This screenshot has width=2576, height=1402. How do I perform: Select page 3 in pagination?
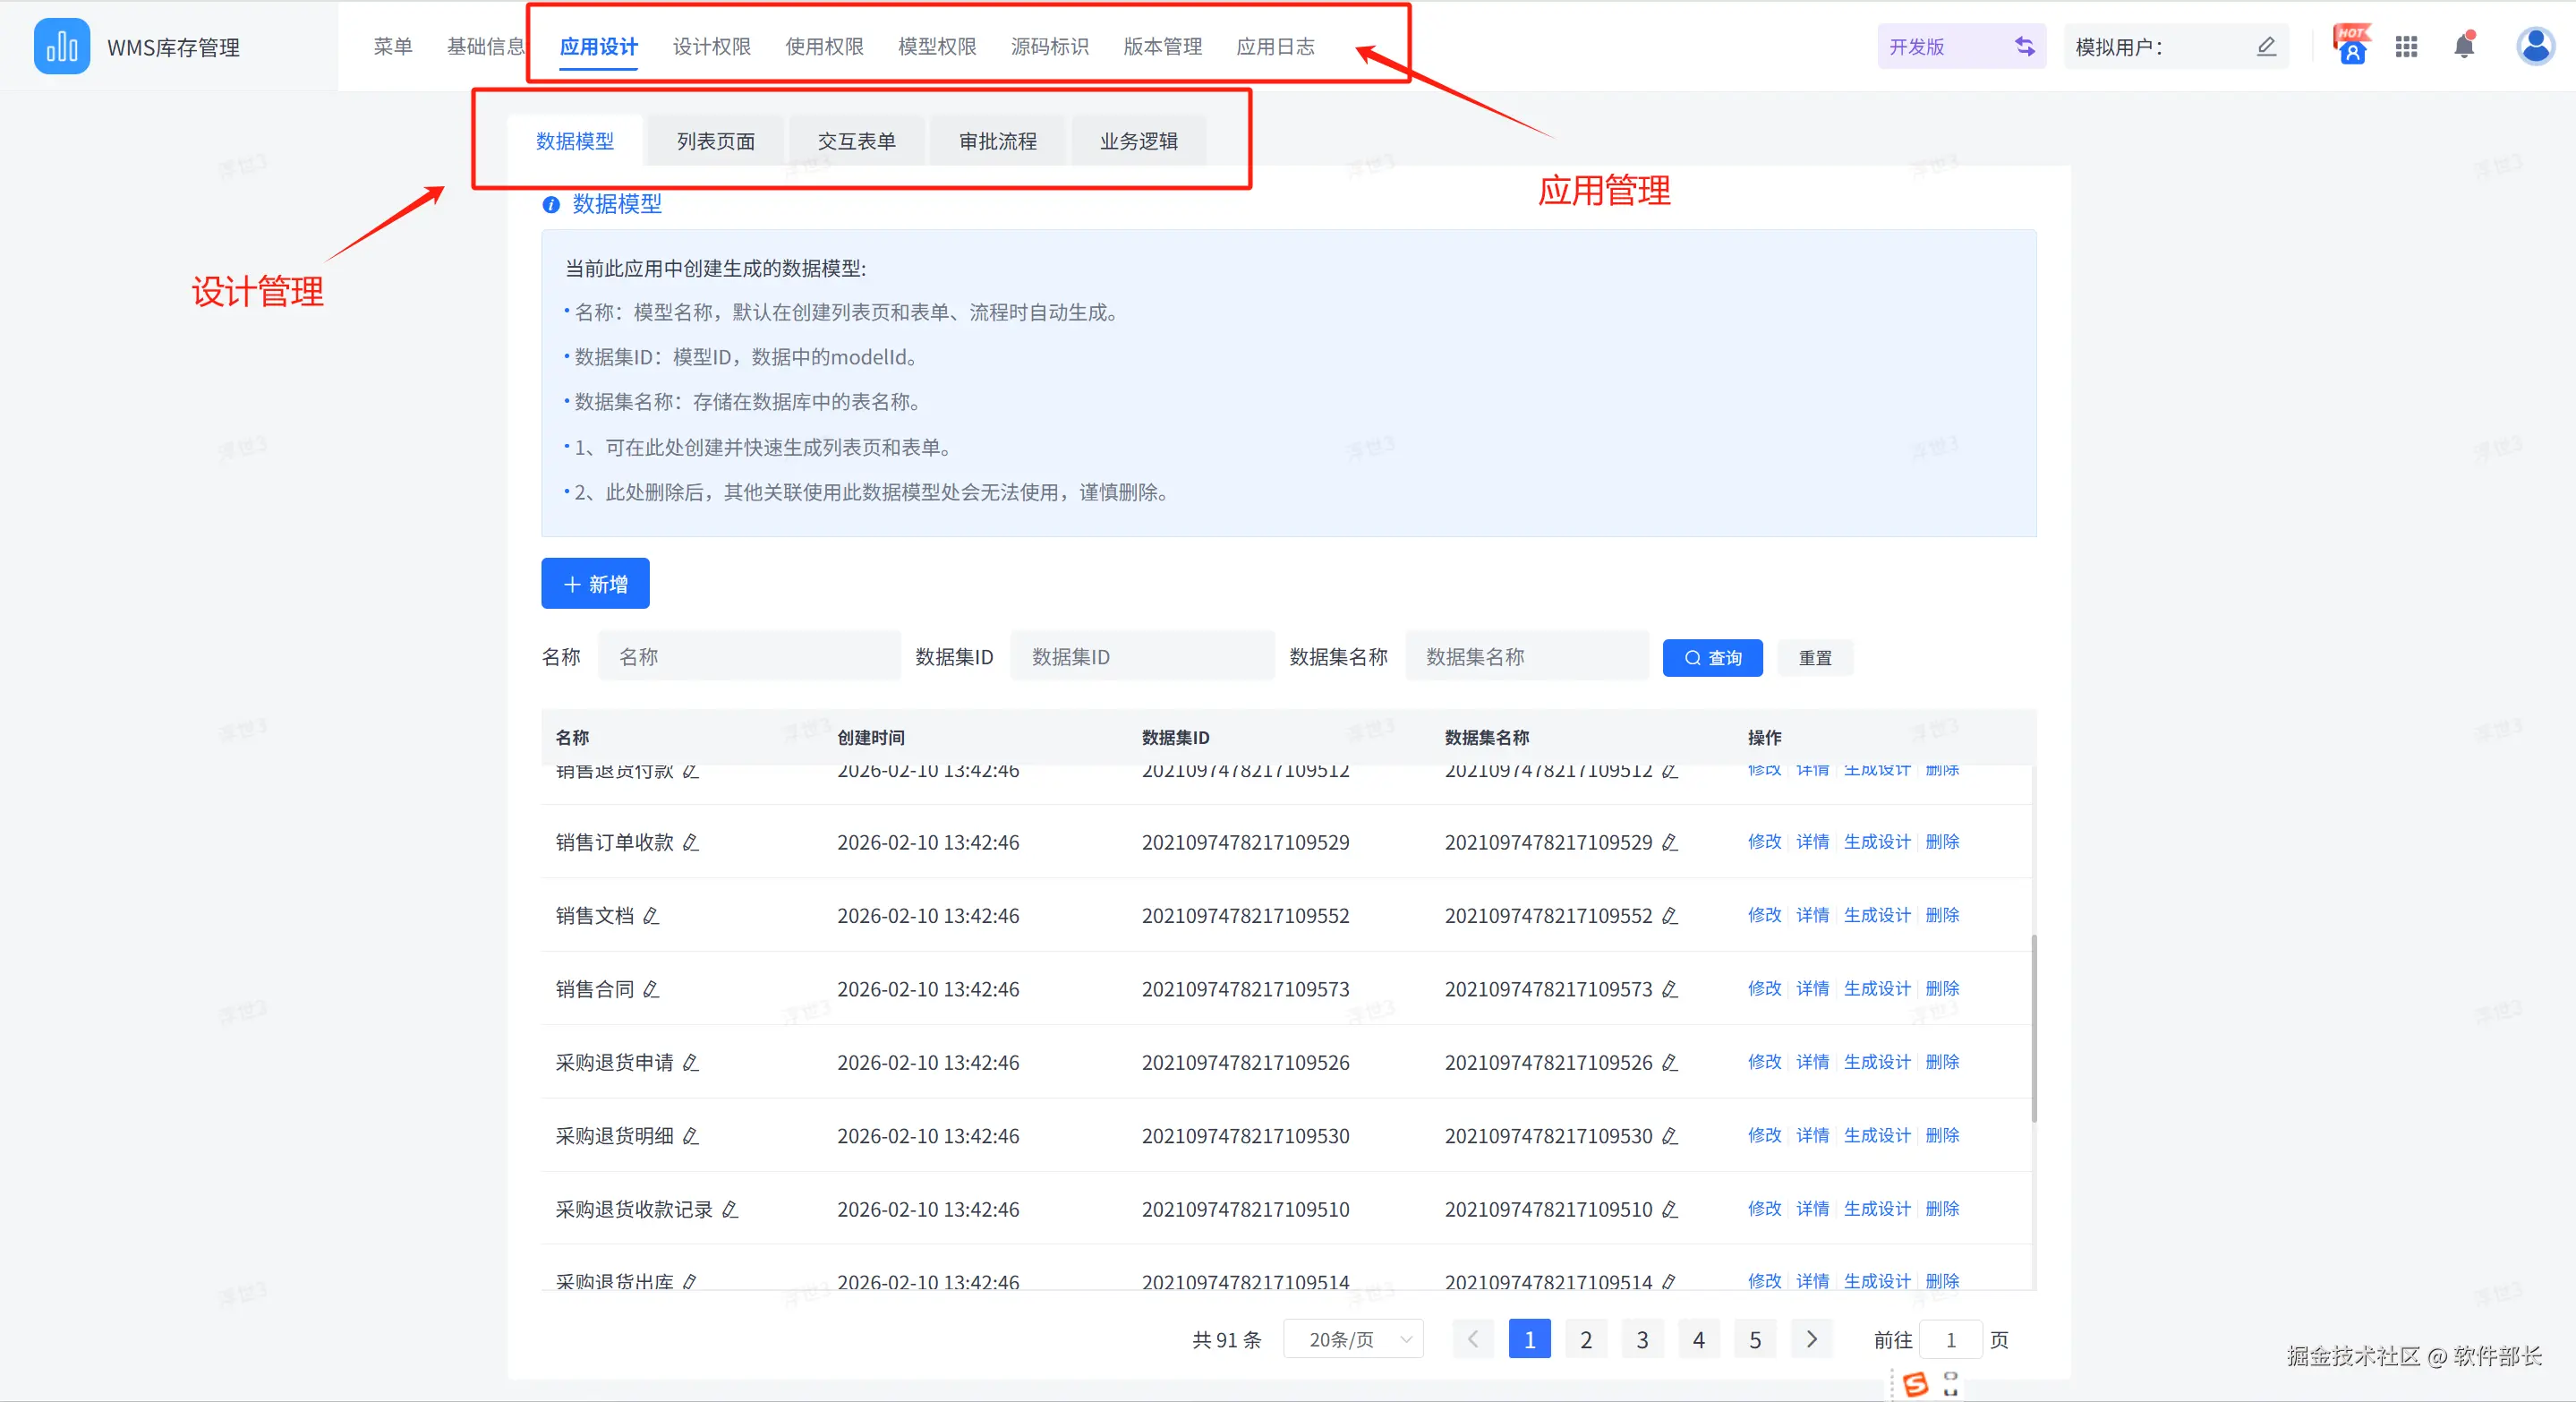click(x=1642, y=1340)
